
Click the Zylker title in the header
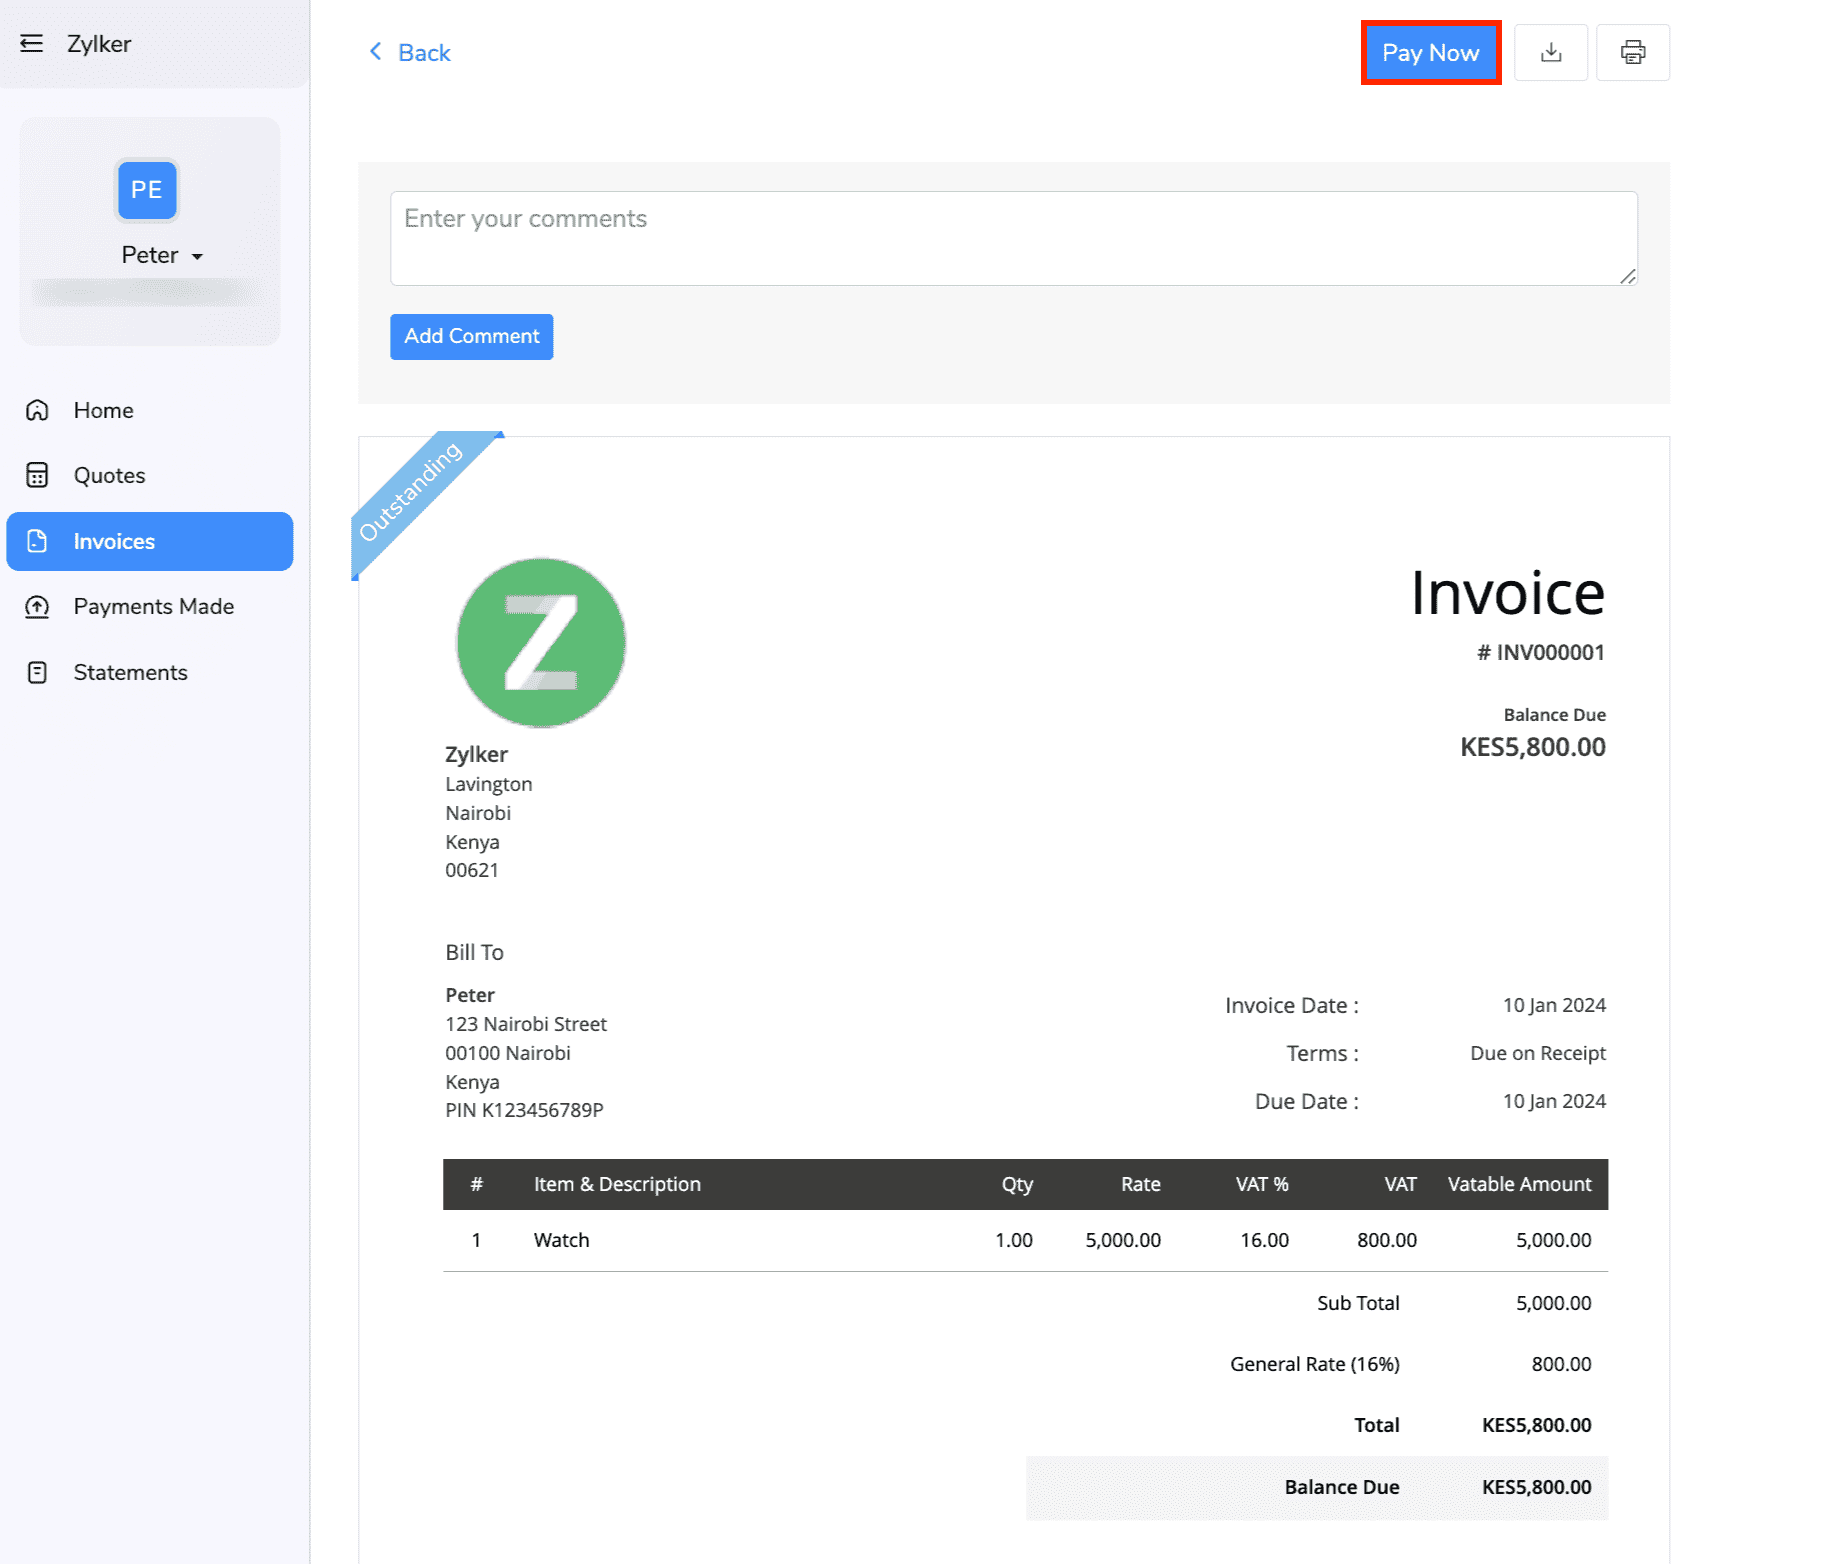click(x=99, y=43)
